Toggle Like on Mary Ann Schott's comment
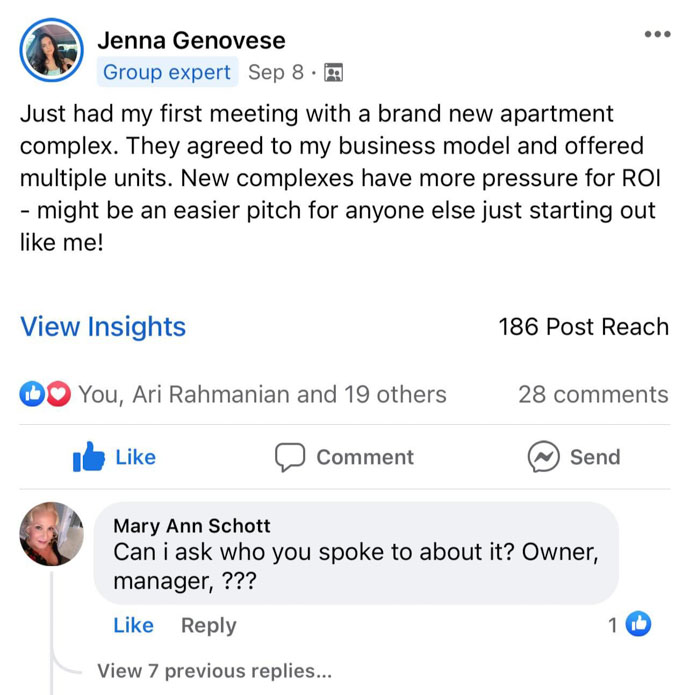The width and height of the screenshot is (690, 695). (133, 625)
